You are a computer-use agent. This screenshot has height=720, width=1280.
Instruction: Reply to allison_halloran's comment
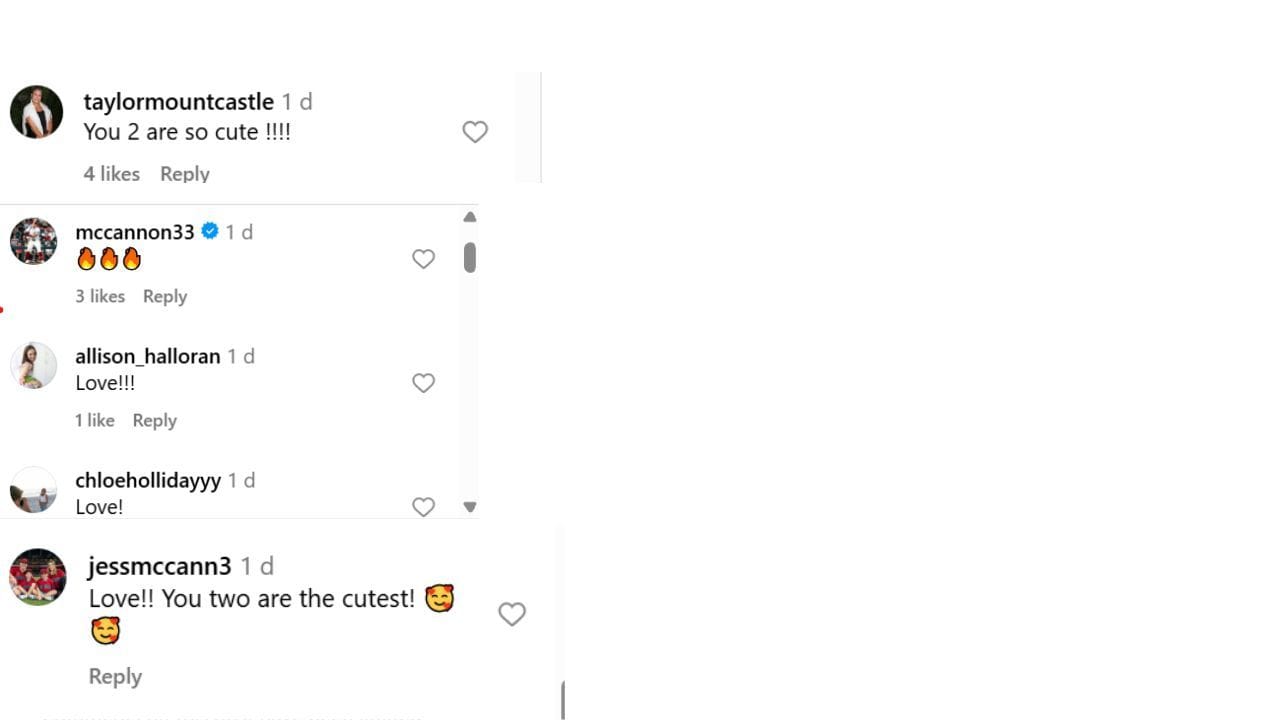(x=155, y=420)
